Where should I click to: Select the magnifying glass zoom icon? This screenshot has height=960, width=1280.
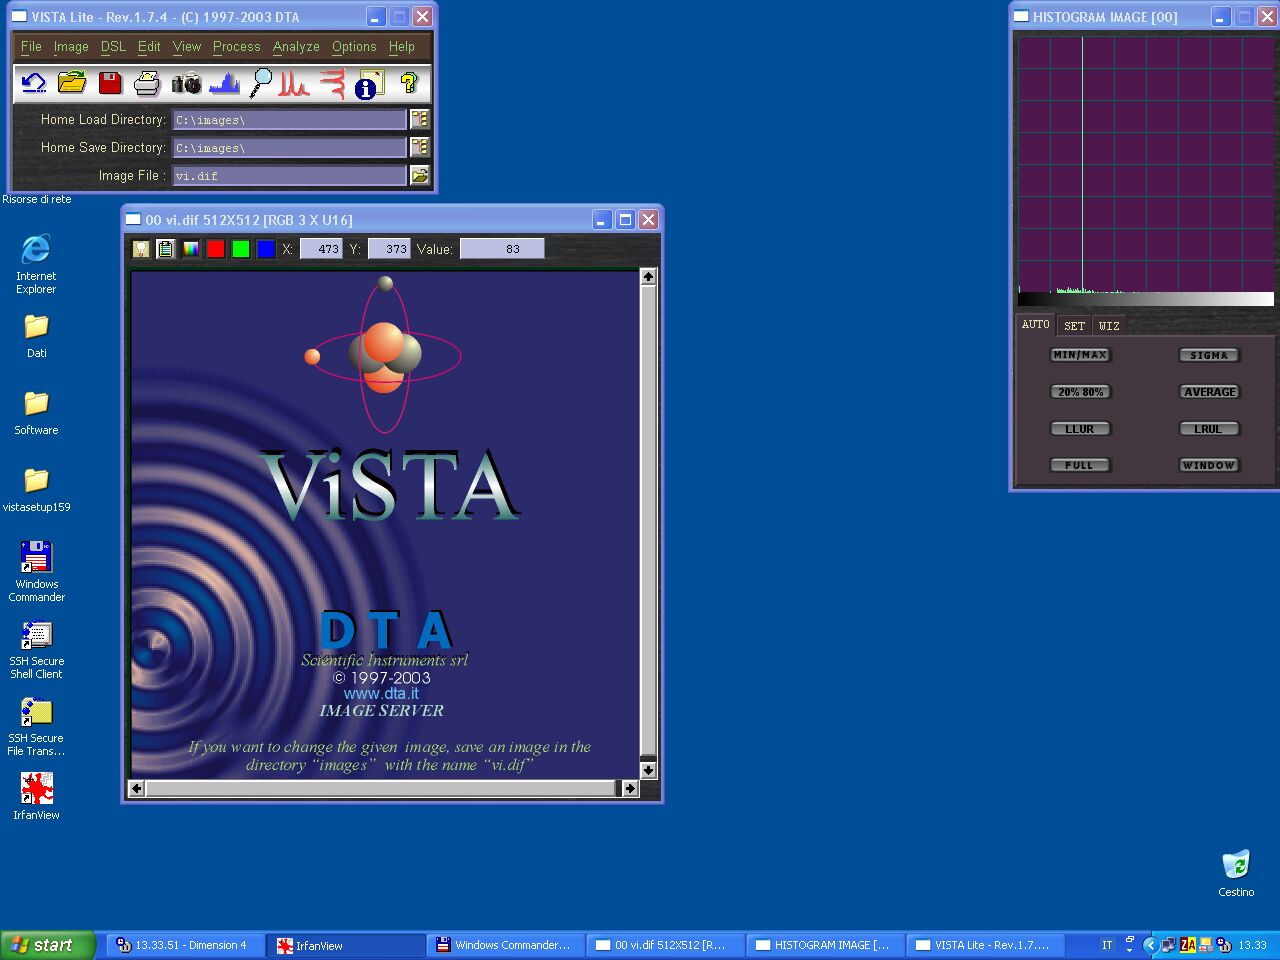pyautogui.click(x=261, y=84)
